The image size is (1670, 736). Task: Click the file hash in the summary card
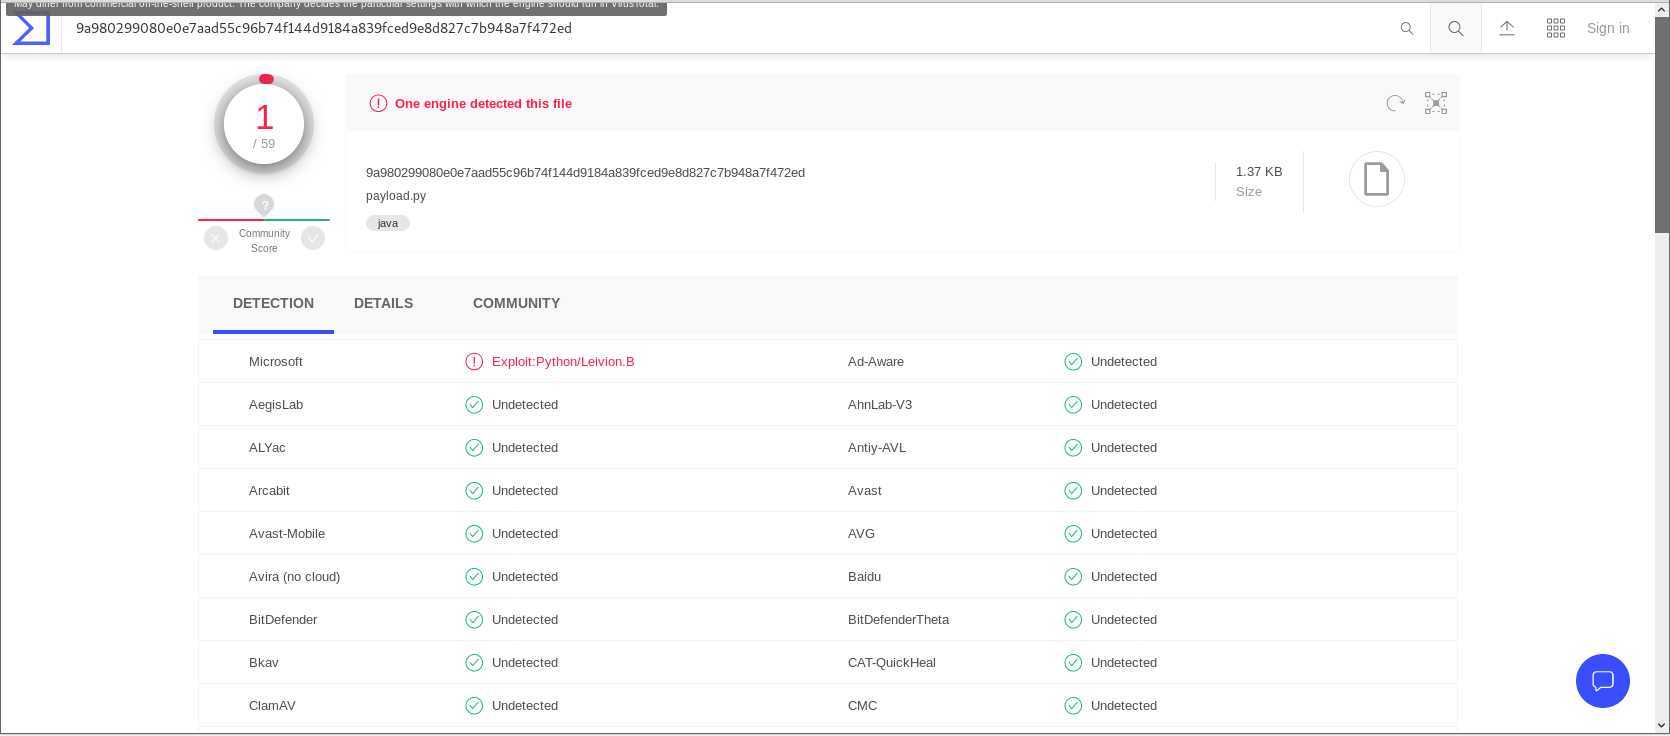[x=585, y=173]
